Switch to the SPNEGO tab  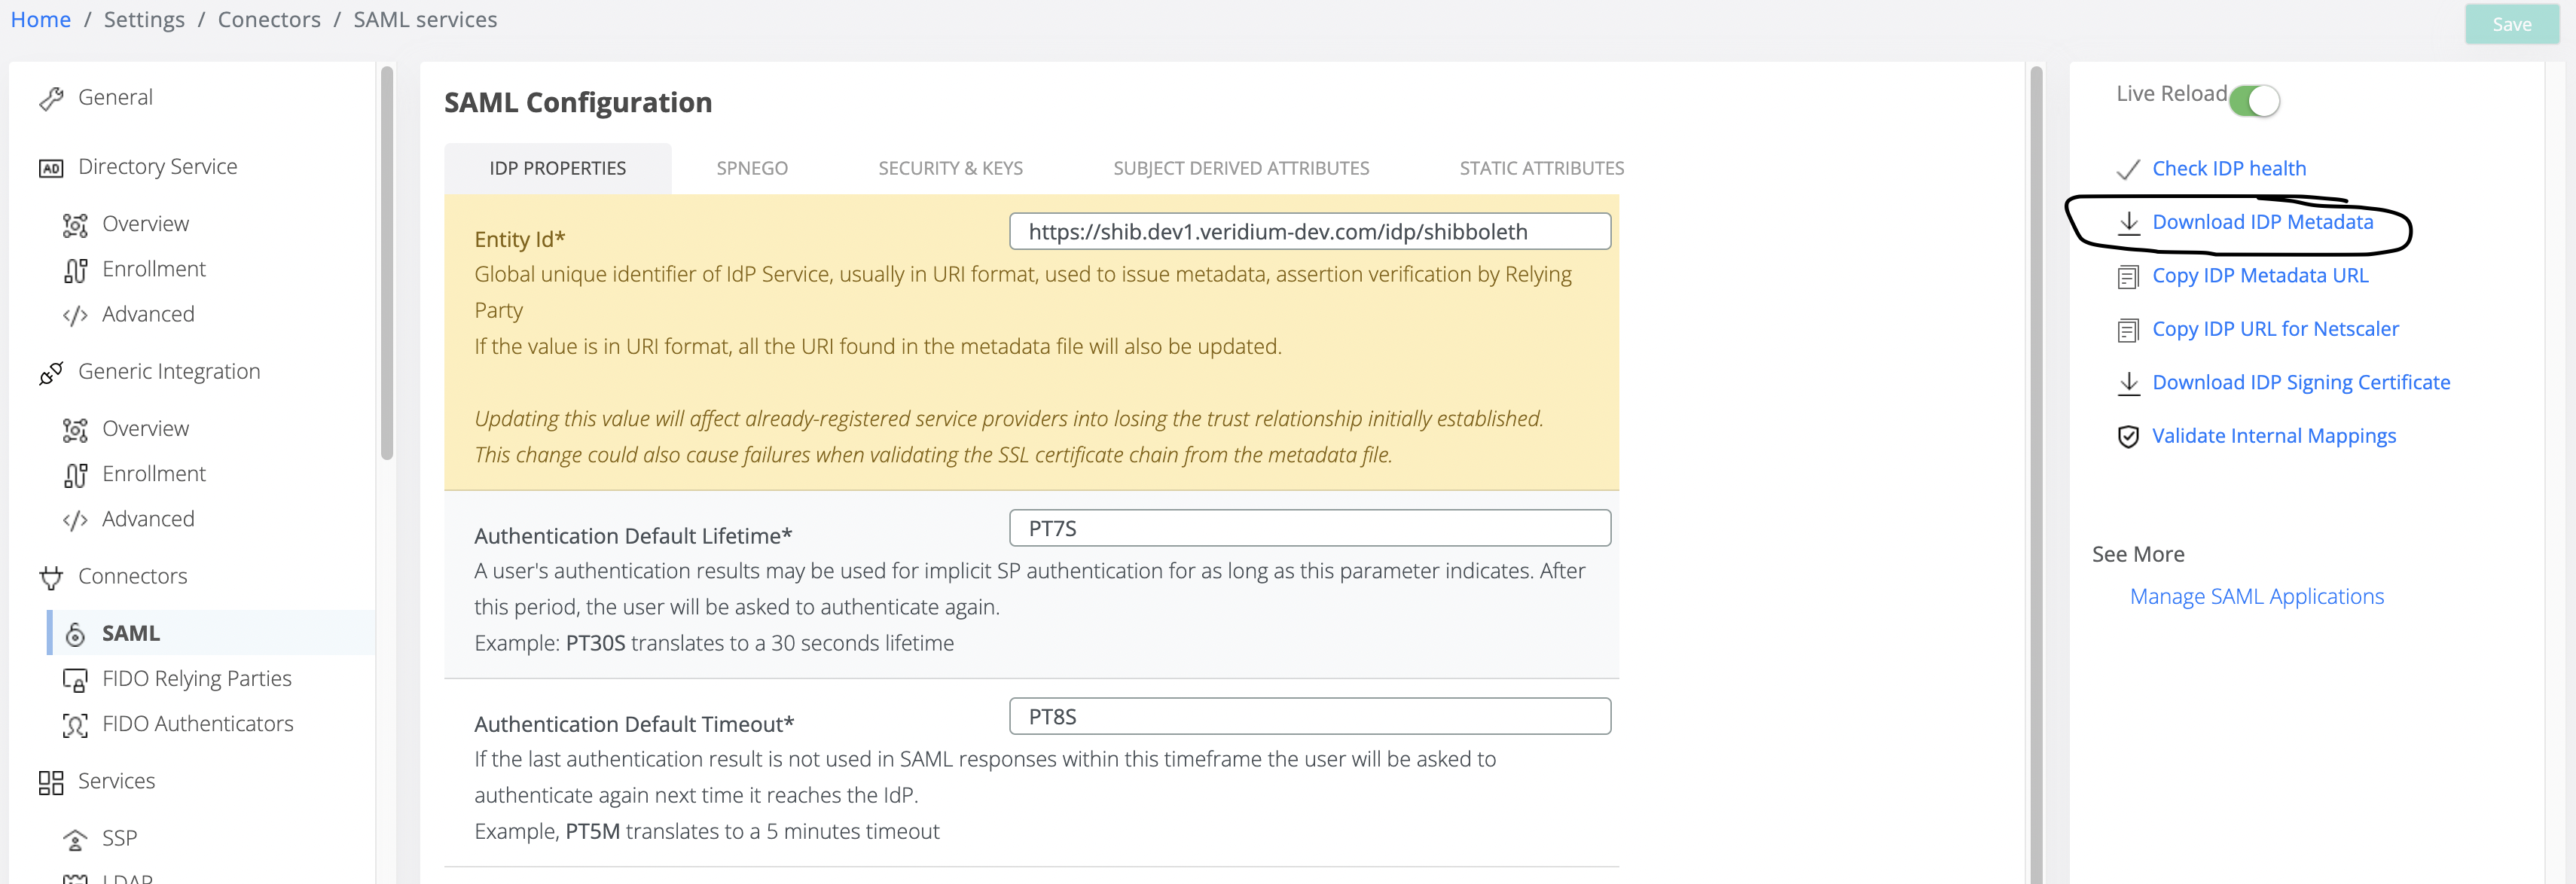click(x=752, y=168)
